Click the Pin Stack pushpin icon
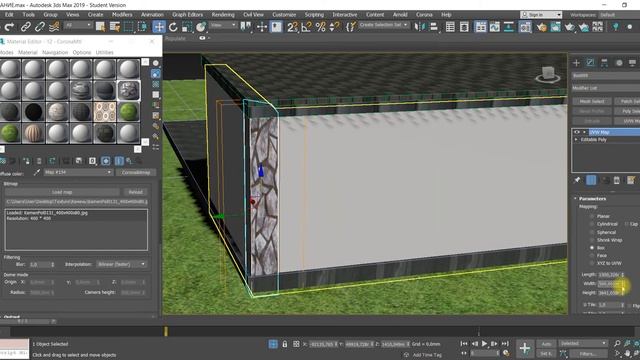This screenshot has width=640, height=360. tap(577, 180)
